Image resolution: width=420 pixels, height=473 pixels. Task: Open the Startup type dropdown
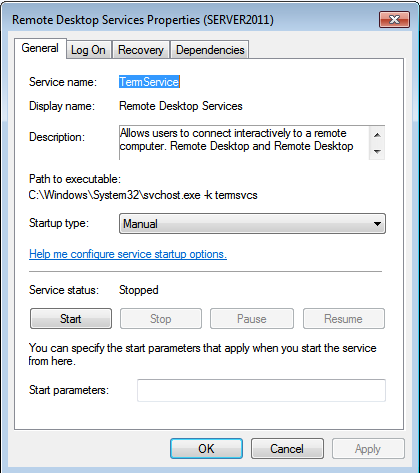pos(252,224)
